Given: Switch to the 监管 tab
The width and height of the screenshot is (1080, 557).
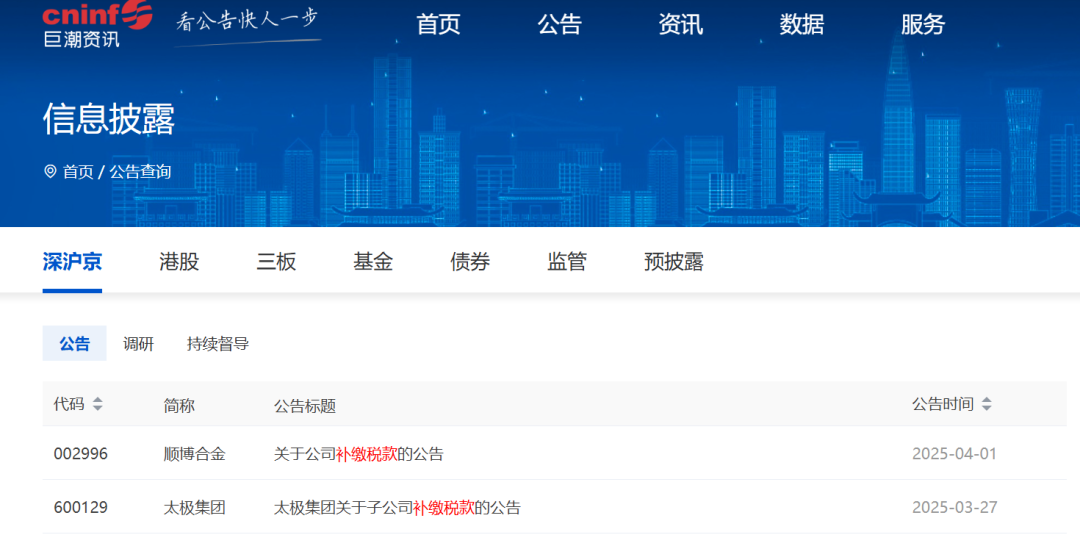Looking at the screenshot, I should [x=567, y=262].
